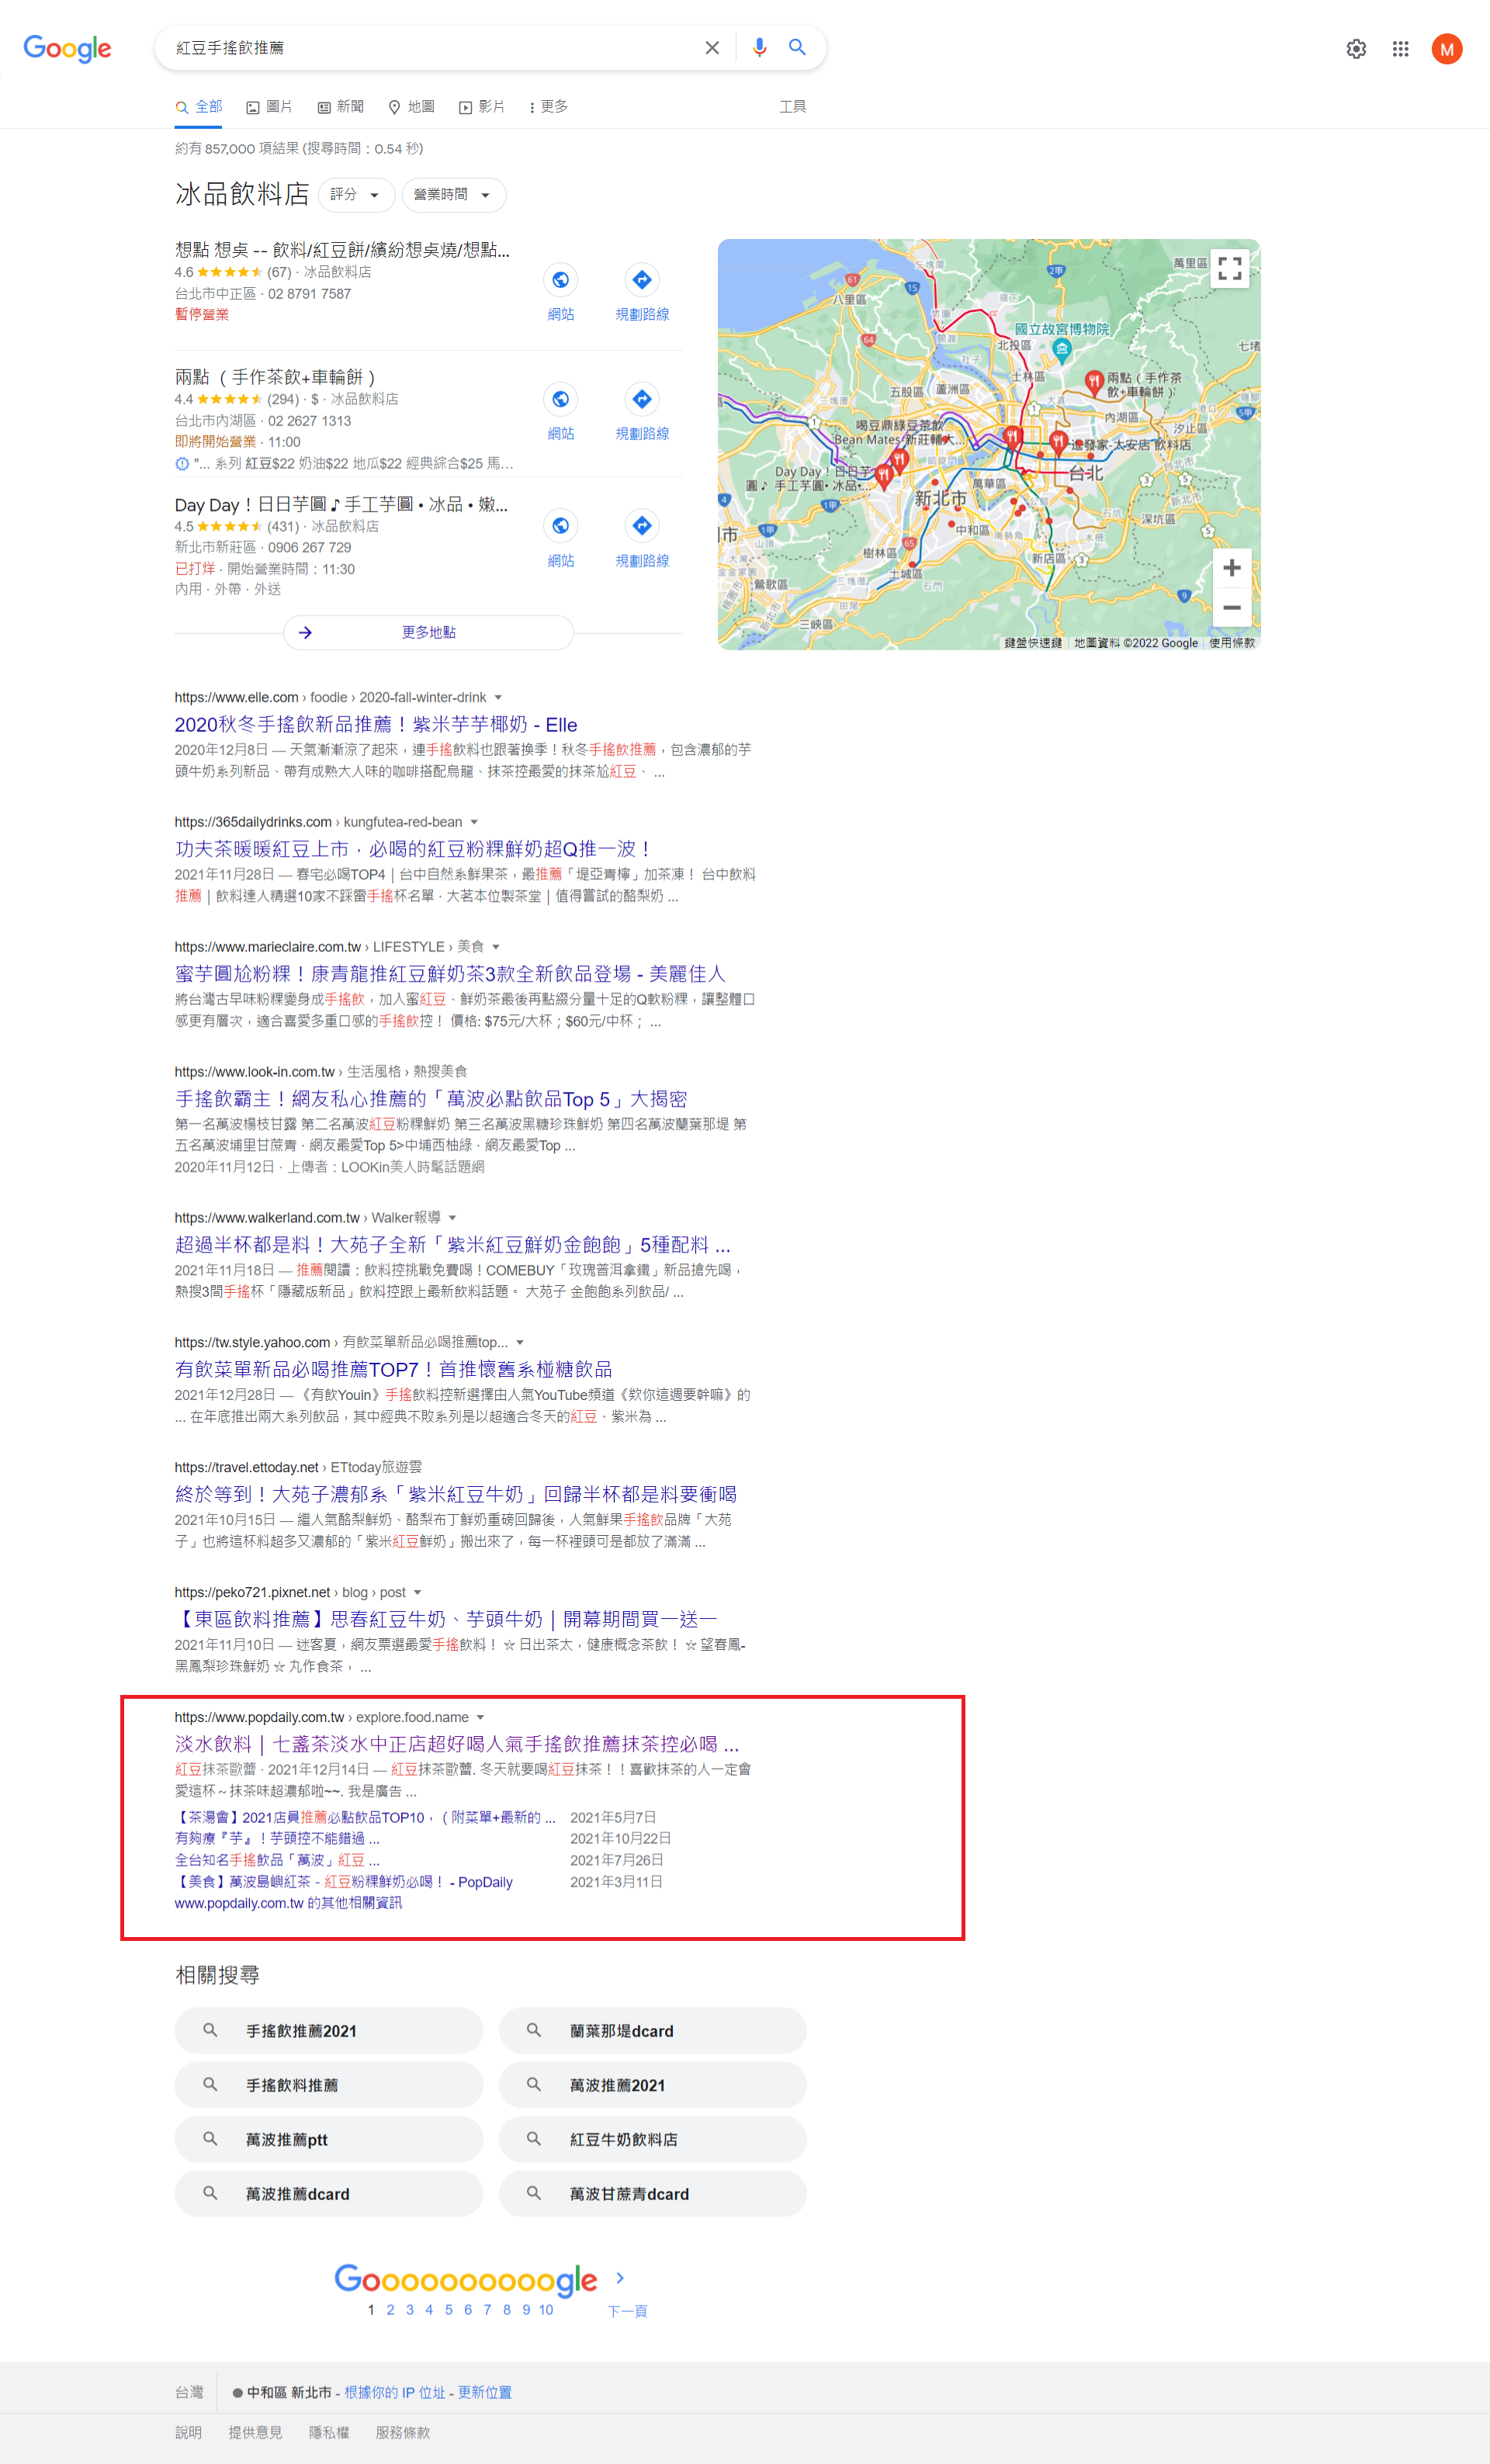Click the Google logo
This screenshot has width=1490, height=2464.
pos(67,48)
